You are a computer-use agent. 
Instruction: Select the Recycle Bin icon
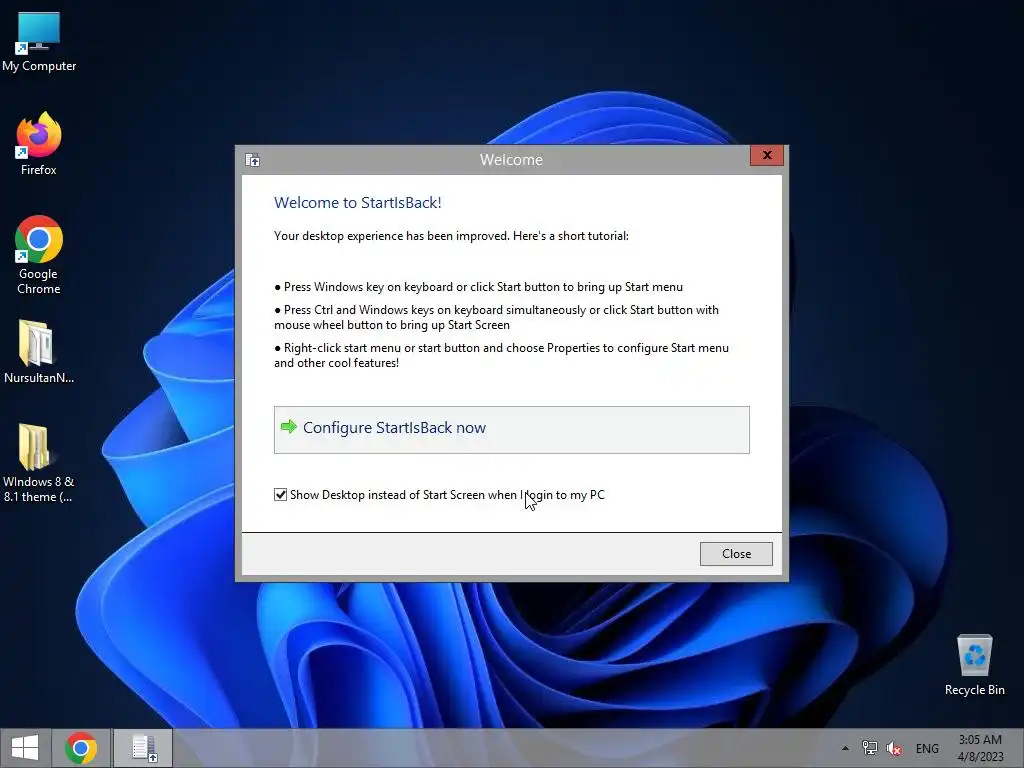(974, 665)
